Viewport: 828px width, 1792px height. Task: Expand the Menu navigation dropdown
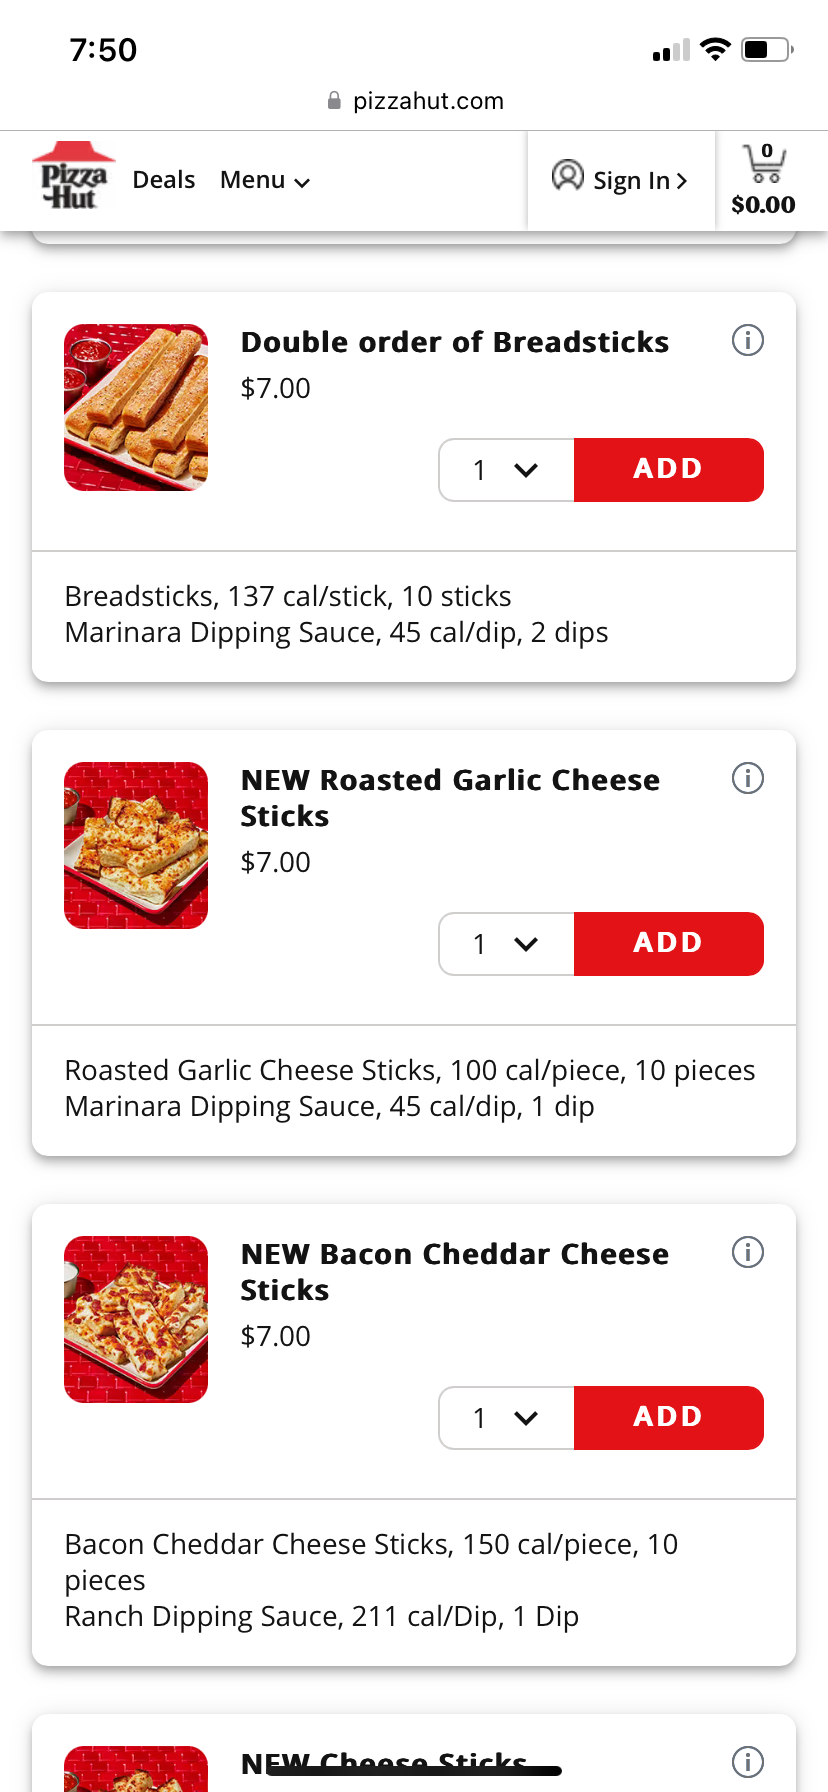265,180
